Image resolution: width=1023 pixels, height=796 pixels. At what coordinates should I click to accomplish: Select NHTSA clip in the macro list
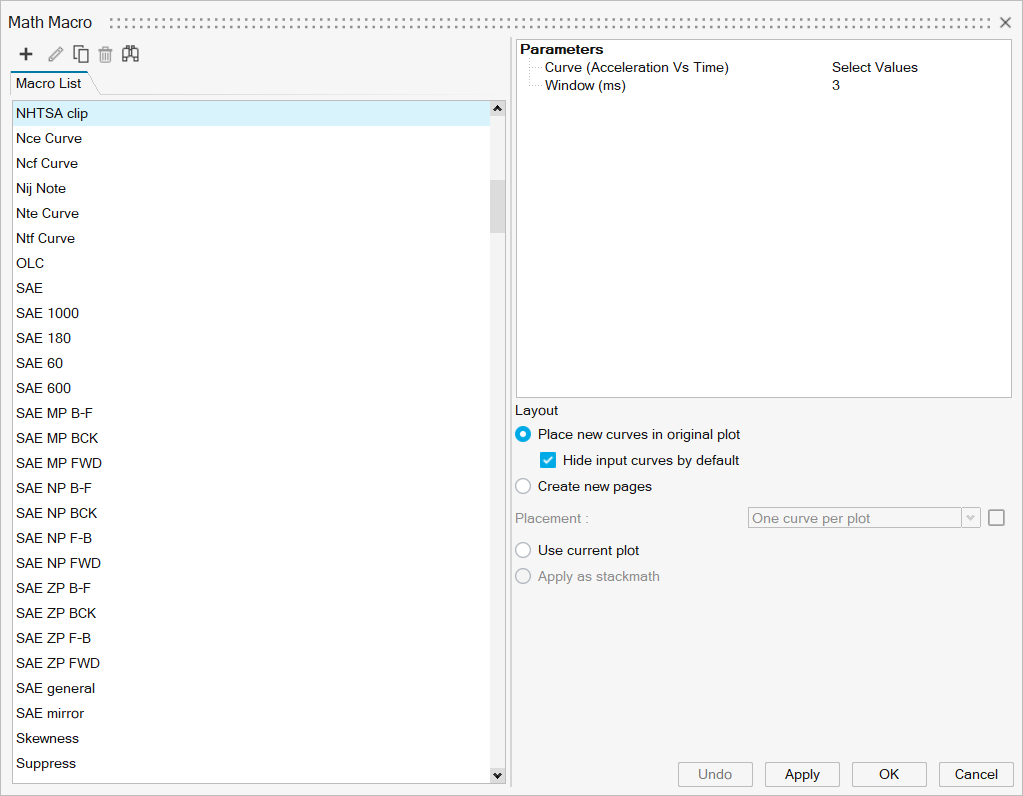pyautogui.click(x=251, y=114)
